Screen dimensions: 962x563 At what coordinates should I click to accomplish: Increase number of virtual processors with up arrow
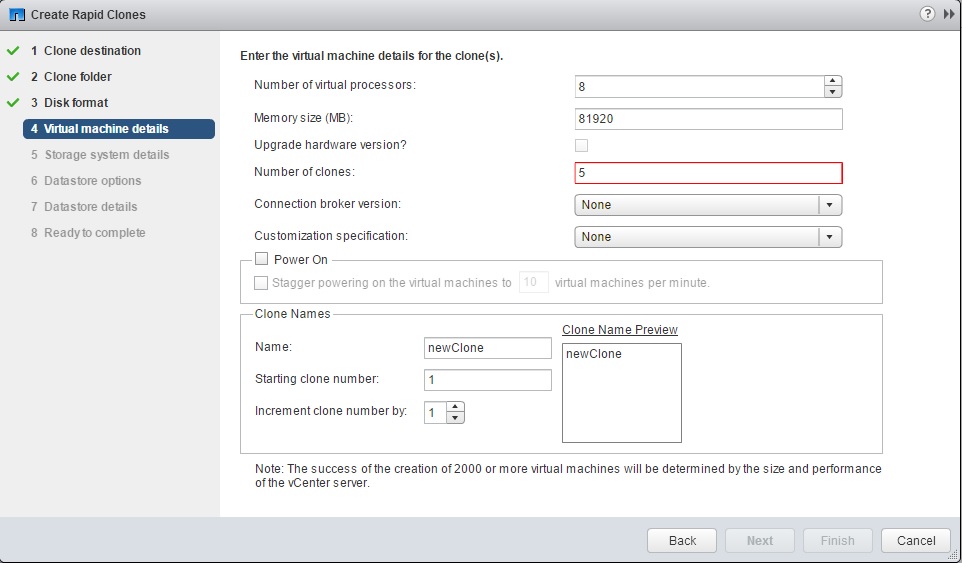pyautogui.click(x=833, y=81)
